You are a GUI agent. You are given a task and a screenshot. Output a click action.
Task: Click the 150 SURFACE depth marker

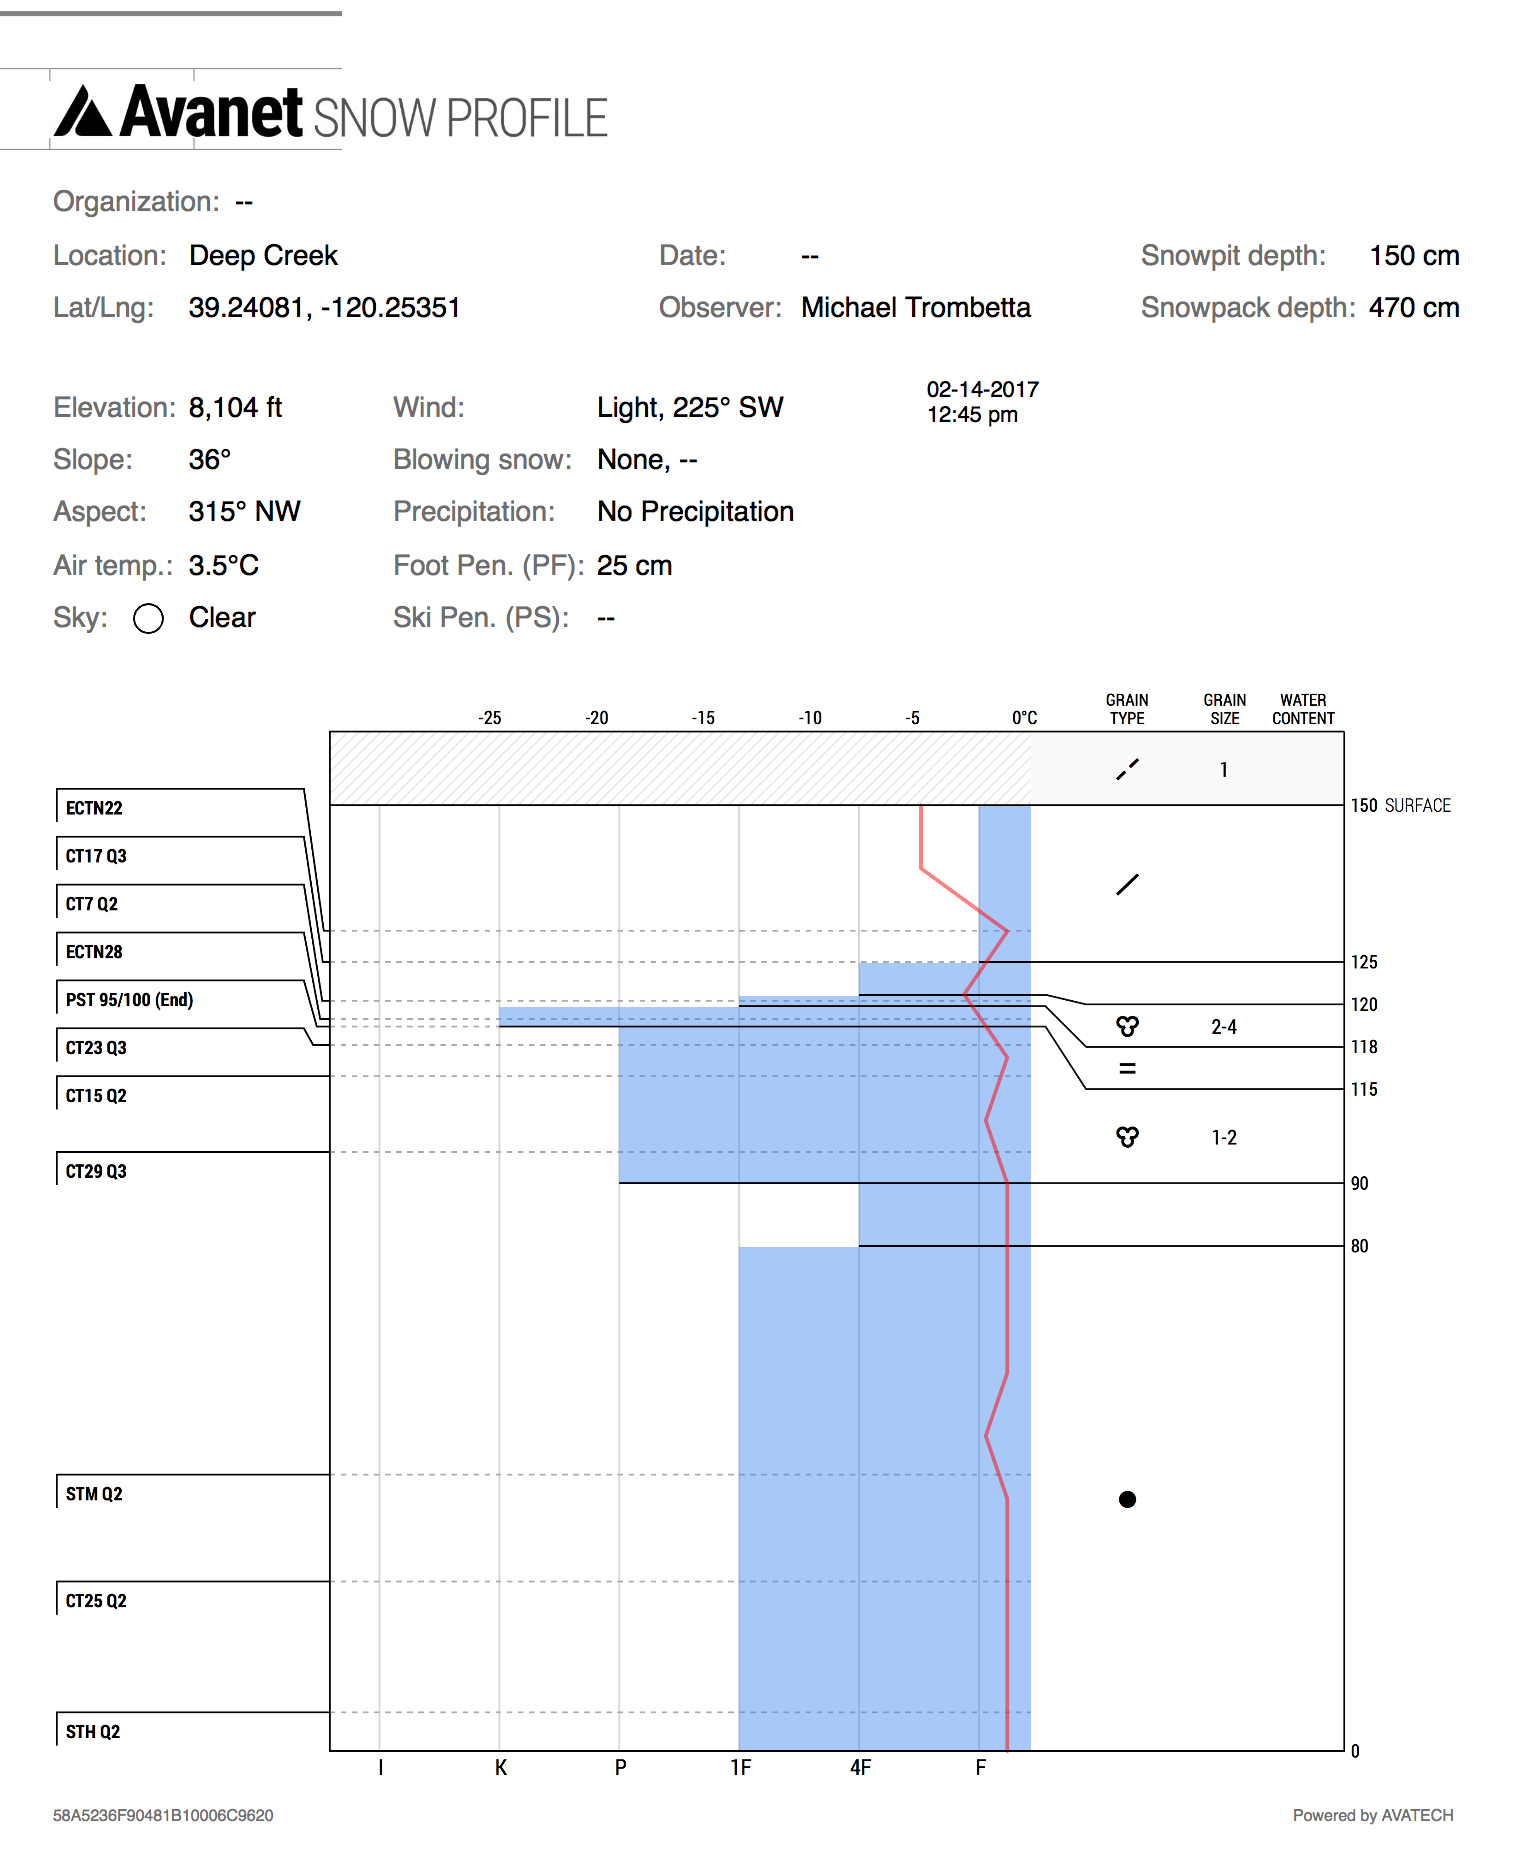click(x=1400, y=806)
